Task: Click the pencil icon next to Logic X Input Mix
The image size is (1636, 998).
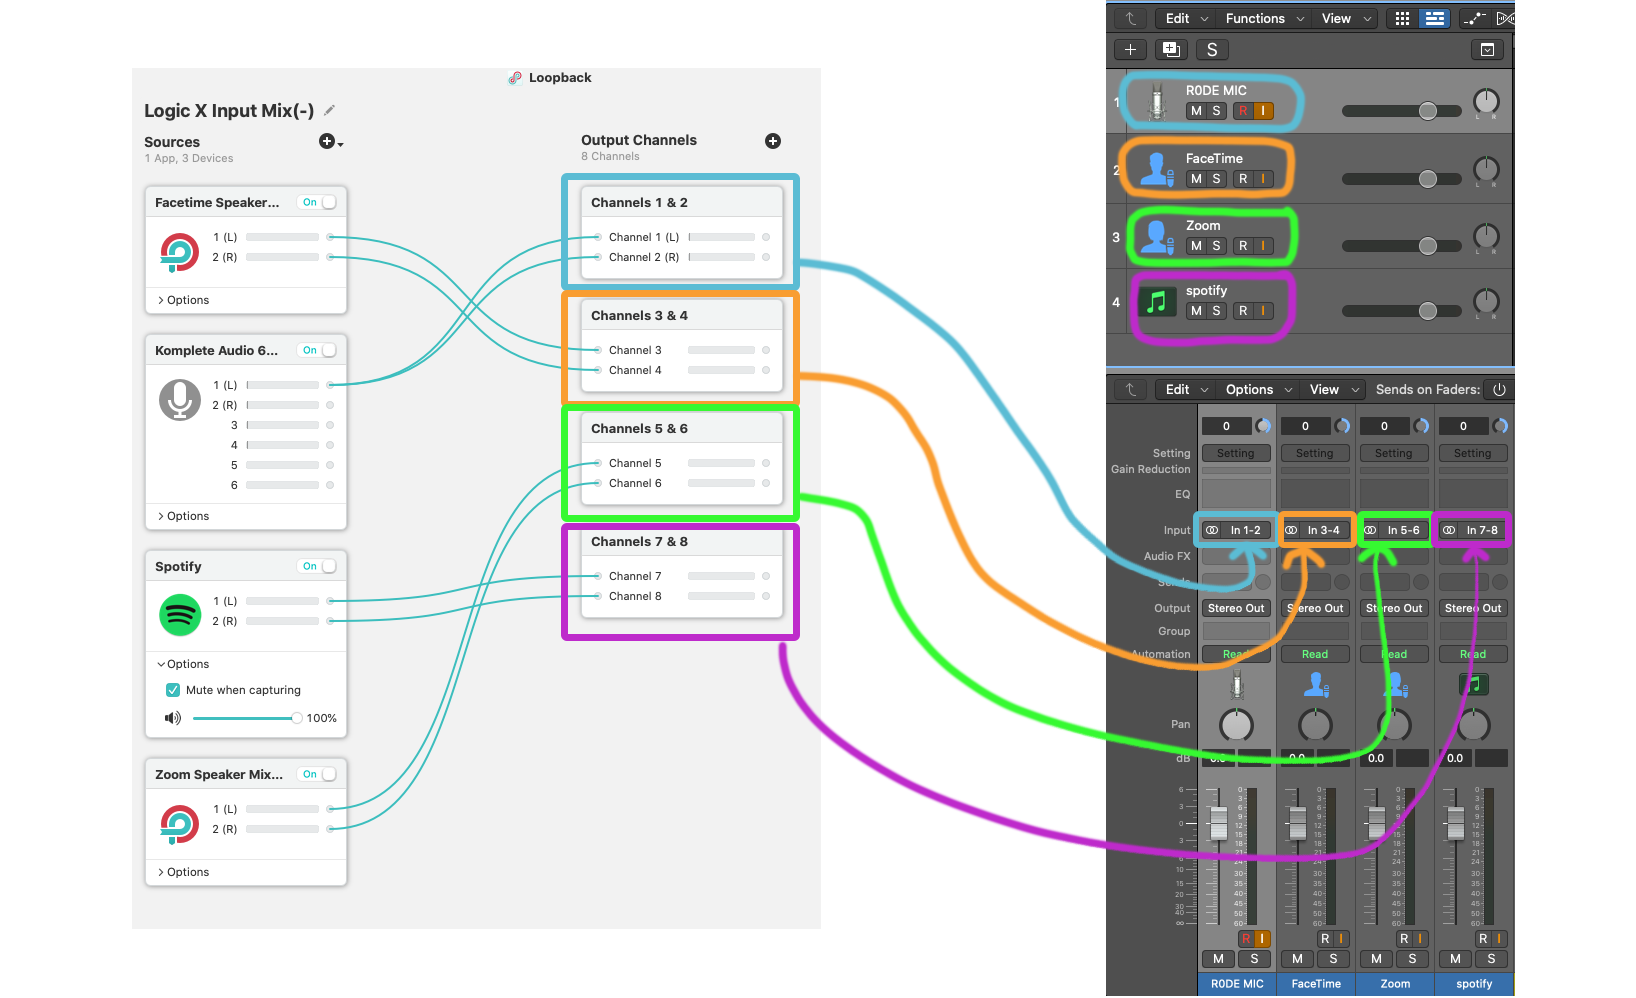Action: 330,110
